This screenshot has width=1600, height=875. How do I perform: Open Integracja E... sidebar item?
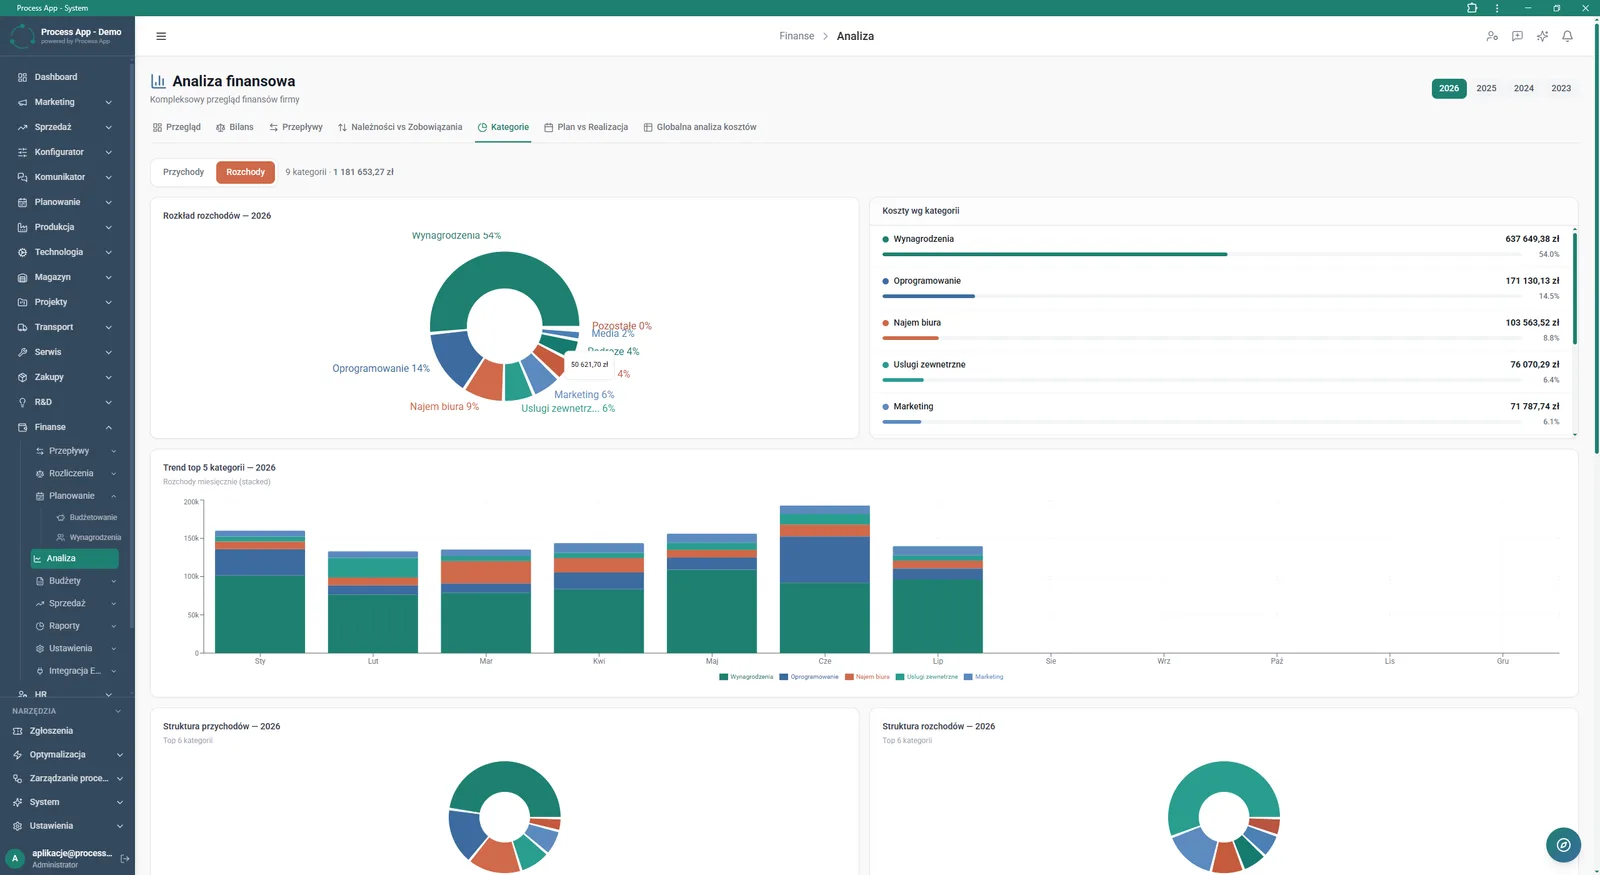tap(75, 671)
